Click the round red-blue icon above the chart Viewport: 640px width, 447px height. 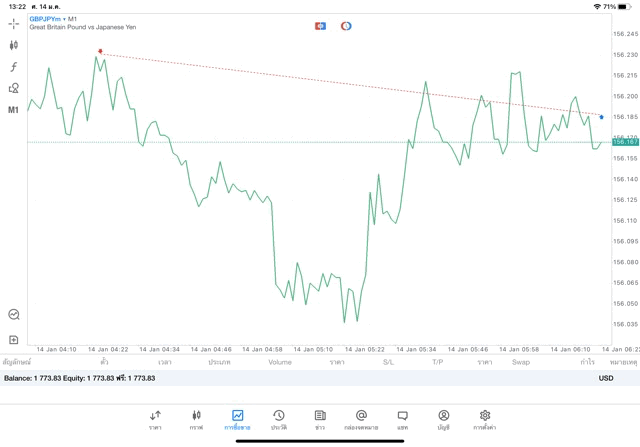tap(346, 26)
